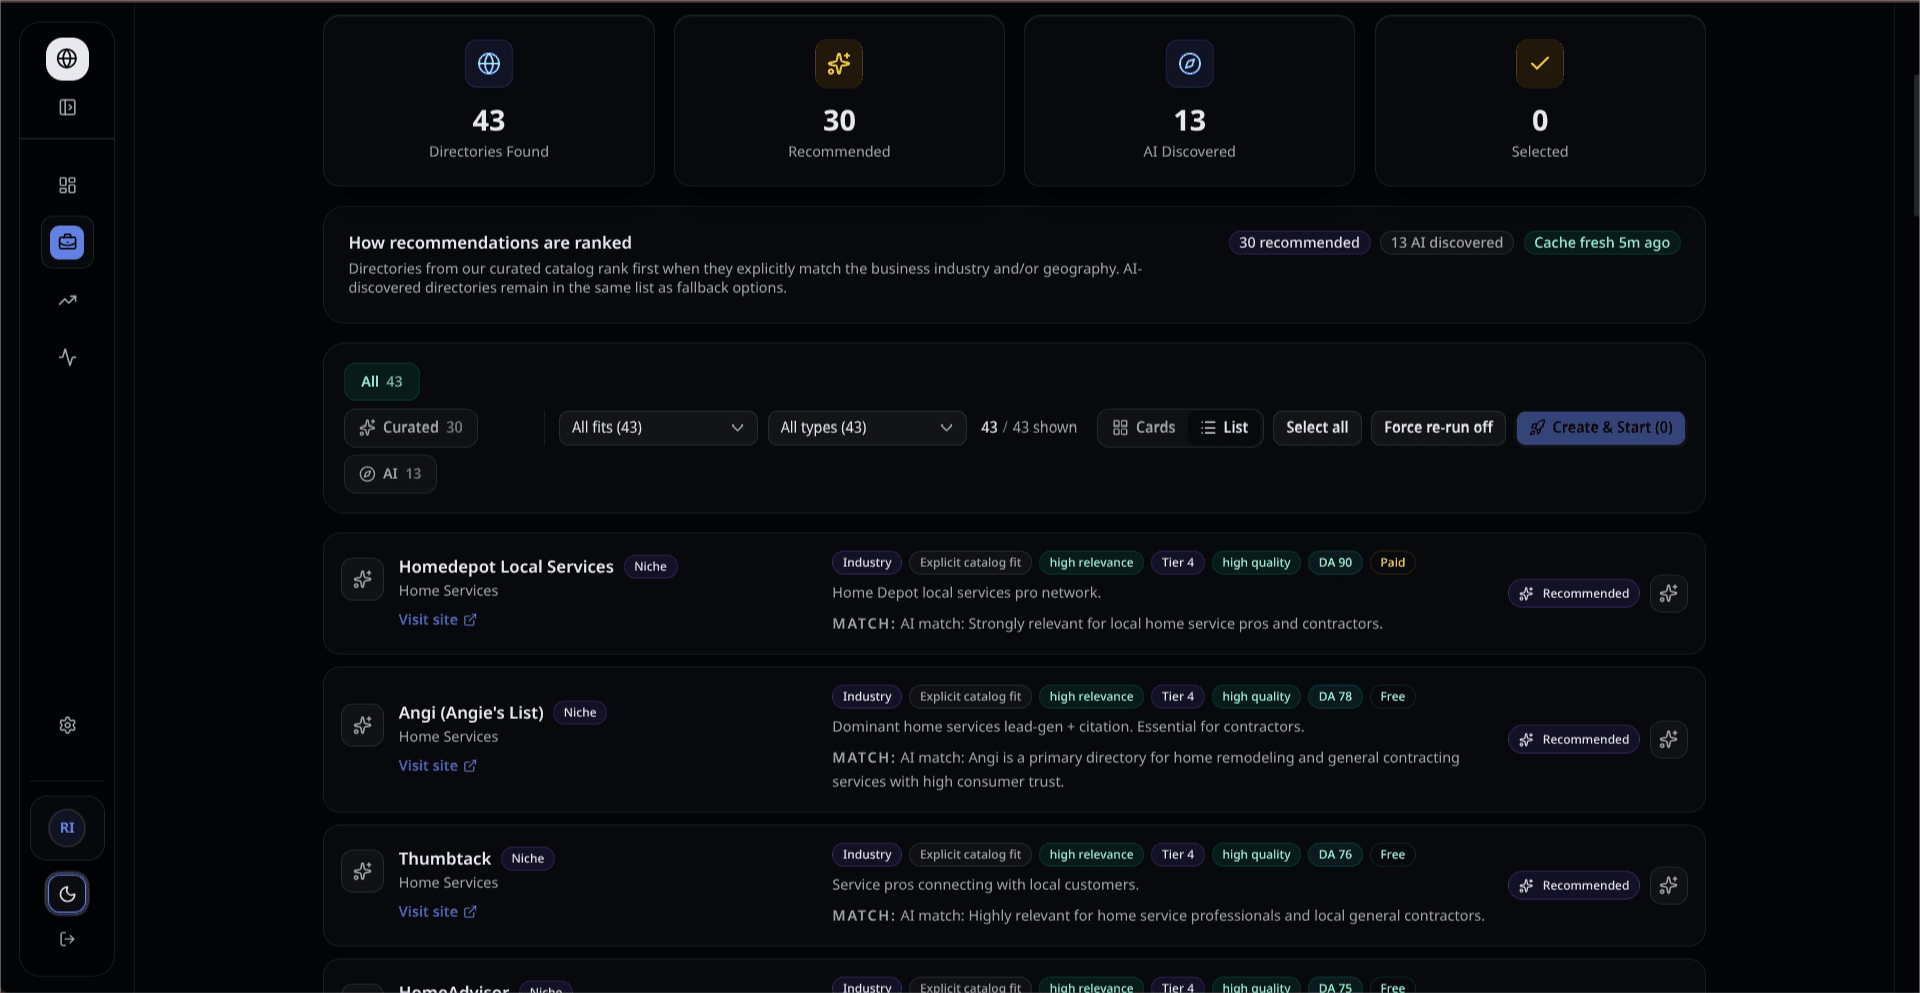Click the Niche tag beside Thumbtack
The height and width of the screenshot is (993, 1920).
[528, 858]
